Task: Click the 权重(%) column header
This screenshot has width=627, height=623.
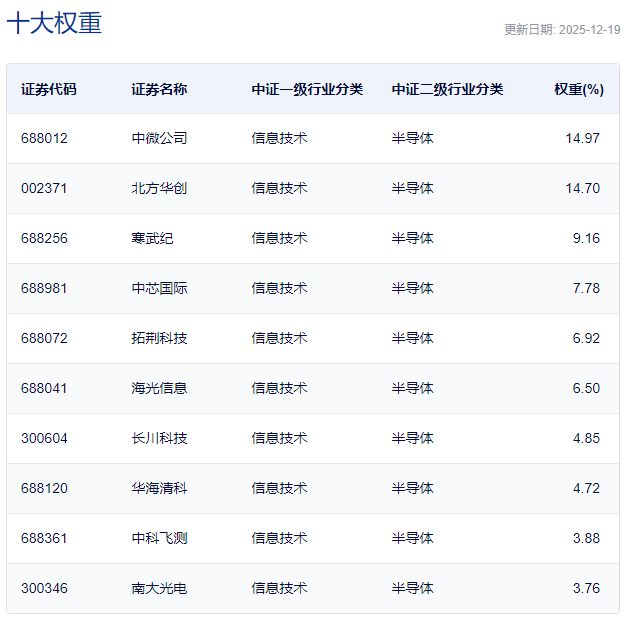Action: [x=579, y=89]
